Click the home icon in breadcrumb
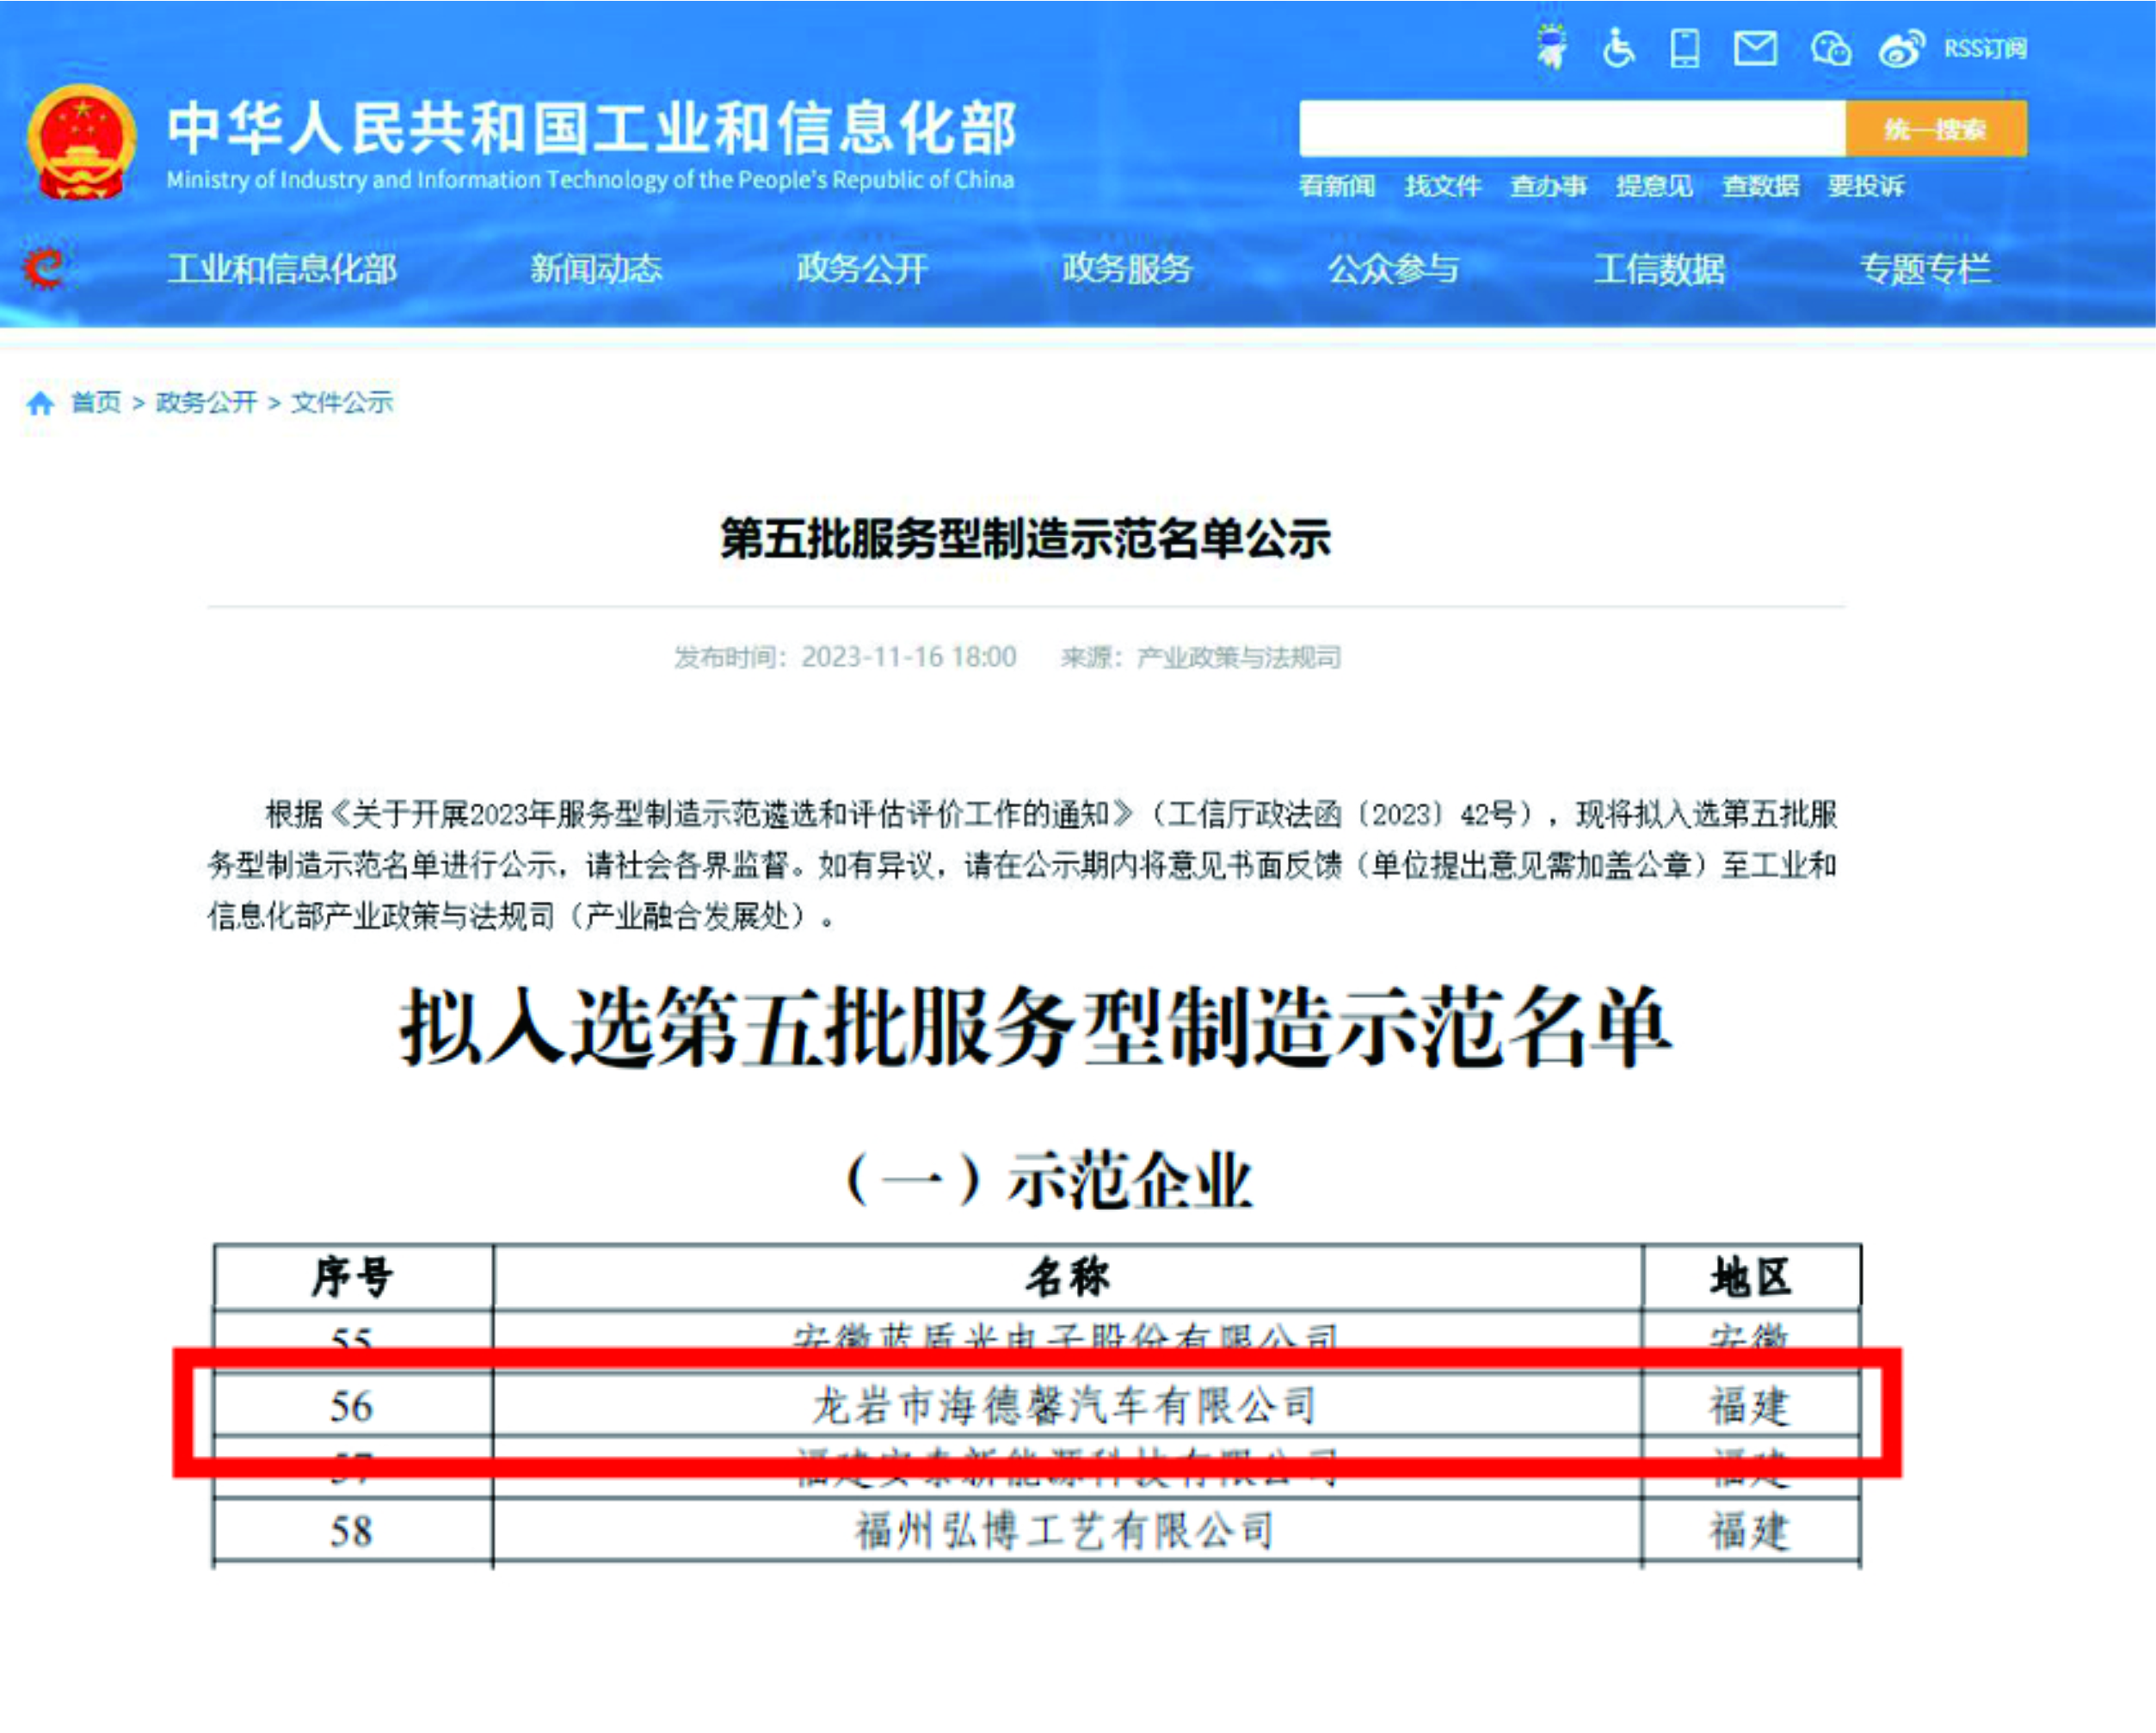 pos(41,403)
